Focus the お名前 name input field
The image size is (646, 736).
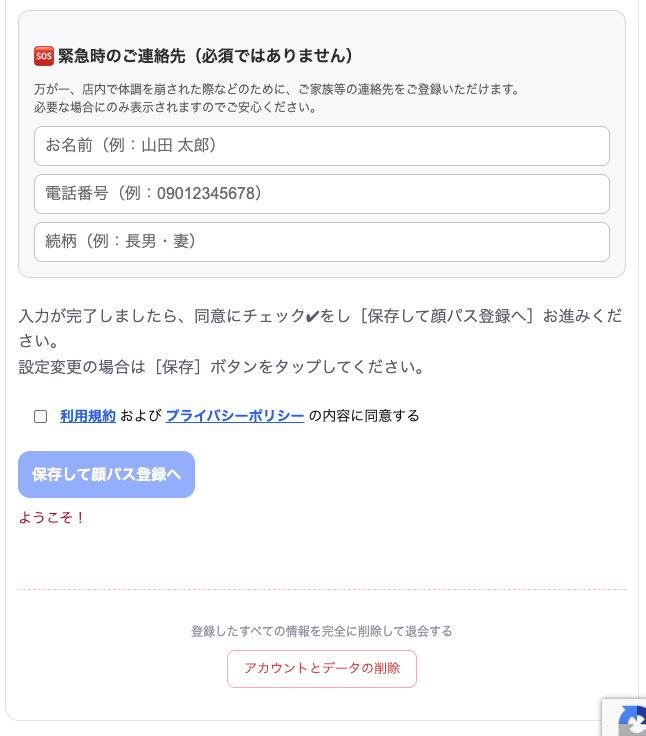(322, 146)
